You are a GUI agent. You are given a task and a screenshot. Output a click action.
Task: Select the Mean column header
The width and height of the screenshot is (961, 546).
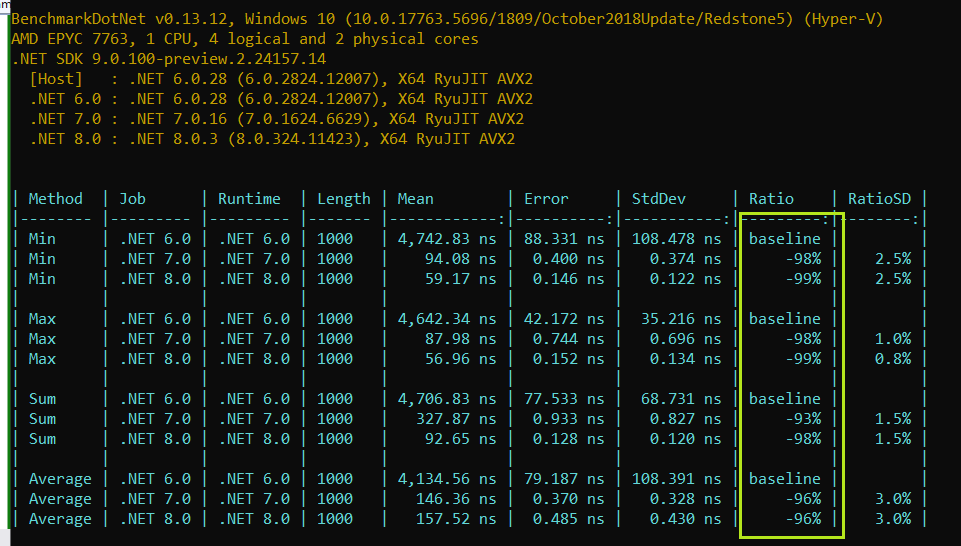click(x=415, y=199)
